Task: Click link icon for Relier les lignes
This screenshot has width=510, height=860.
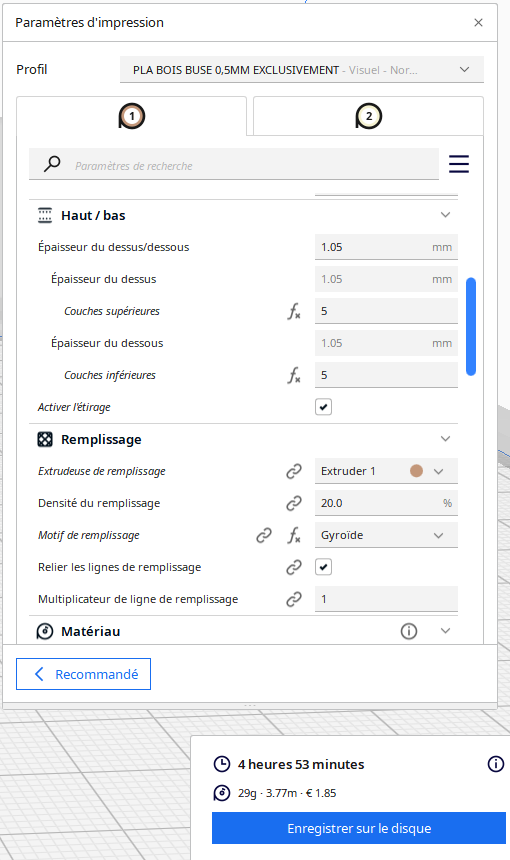Action: click(x=294, y=567)
